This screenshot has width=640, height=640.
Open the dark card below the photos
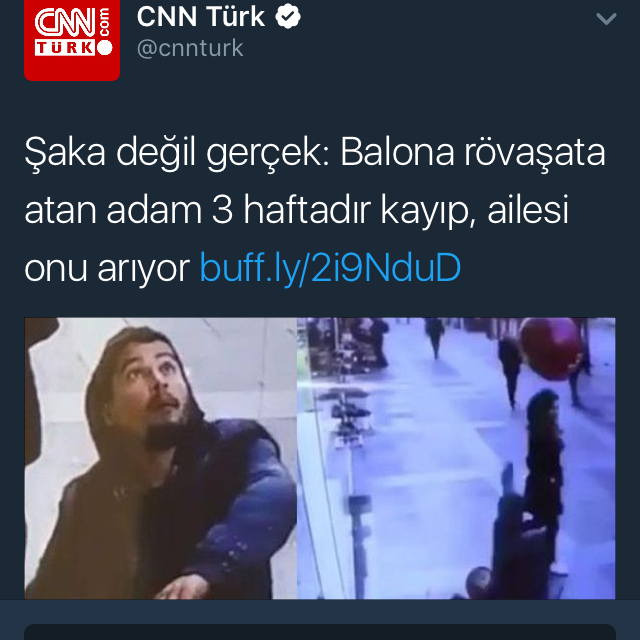pyautogui.click(x=320, y=632)
